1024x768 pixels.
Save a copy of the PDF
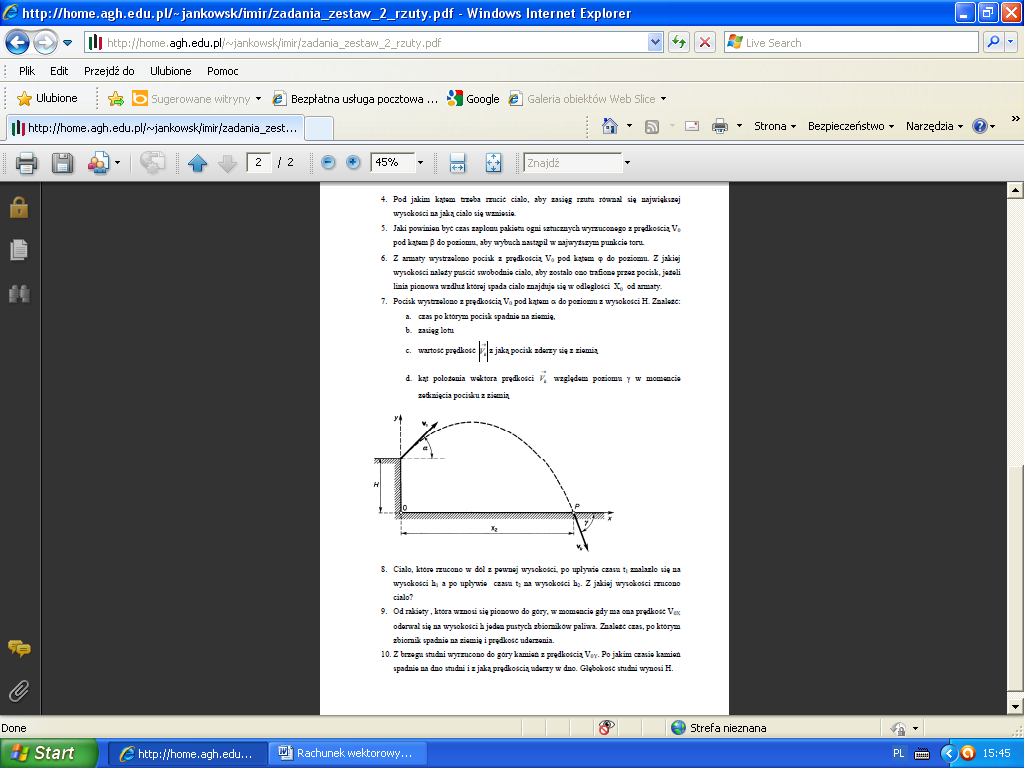62,162
